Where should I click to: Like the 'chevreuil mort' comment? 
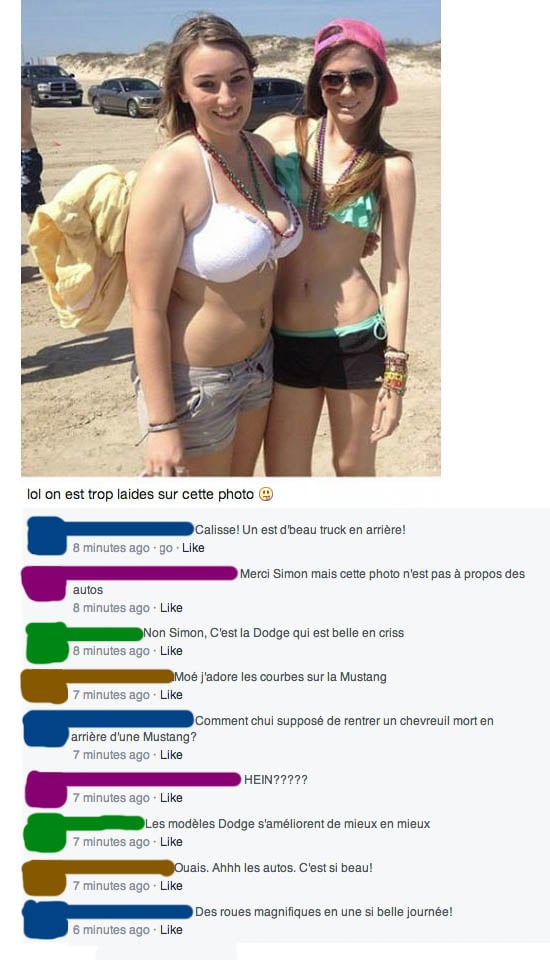point(171,755)
